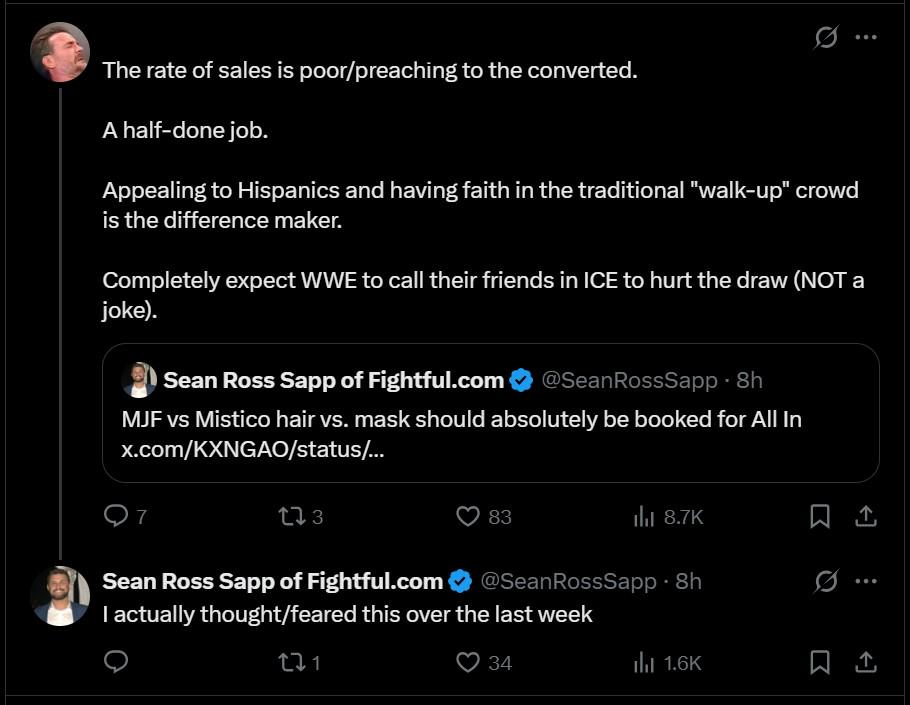Screen dimensions: 910x705
Task: Share the first tweet
Action: pos(865,516)
